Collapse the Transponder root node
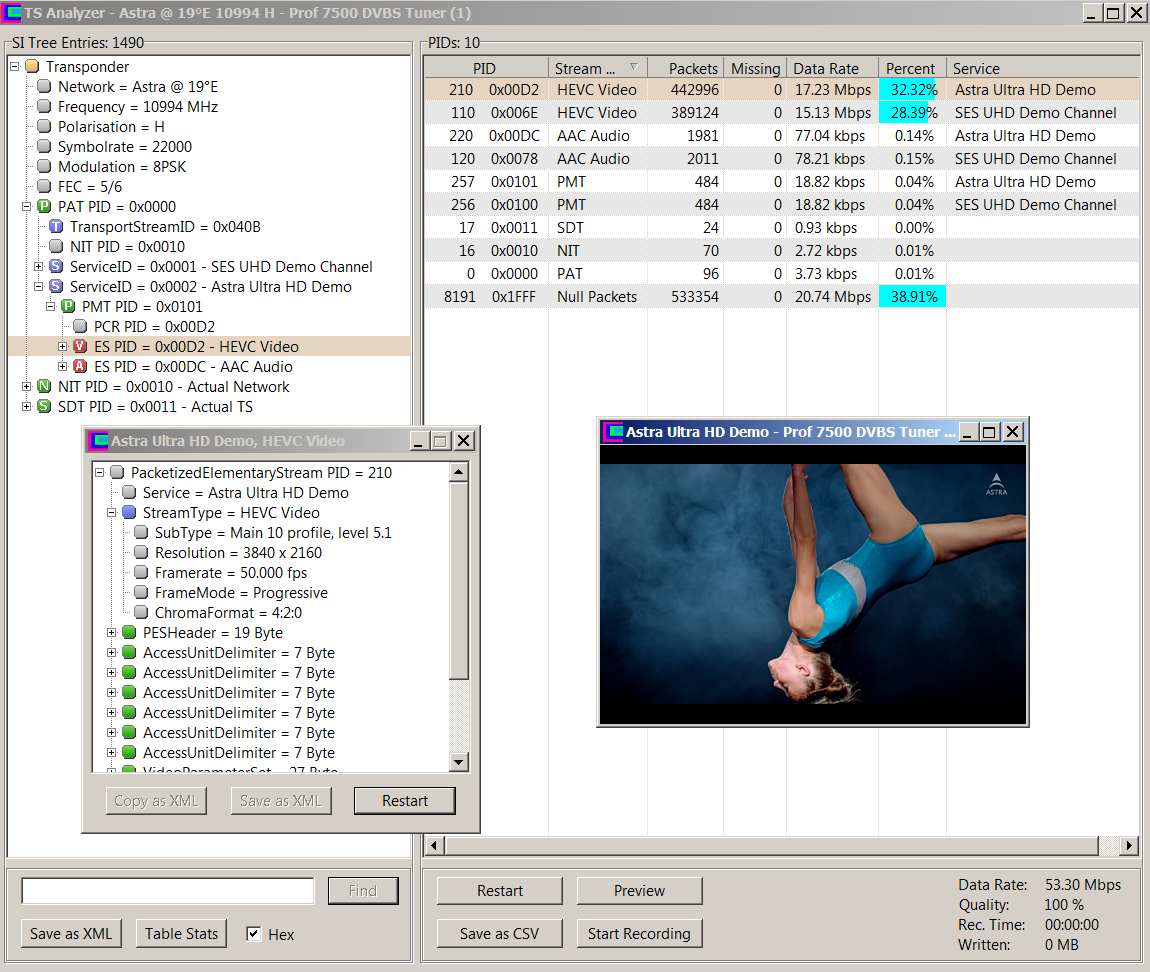Screen dimensions: 1150x972 pos(14,67)
